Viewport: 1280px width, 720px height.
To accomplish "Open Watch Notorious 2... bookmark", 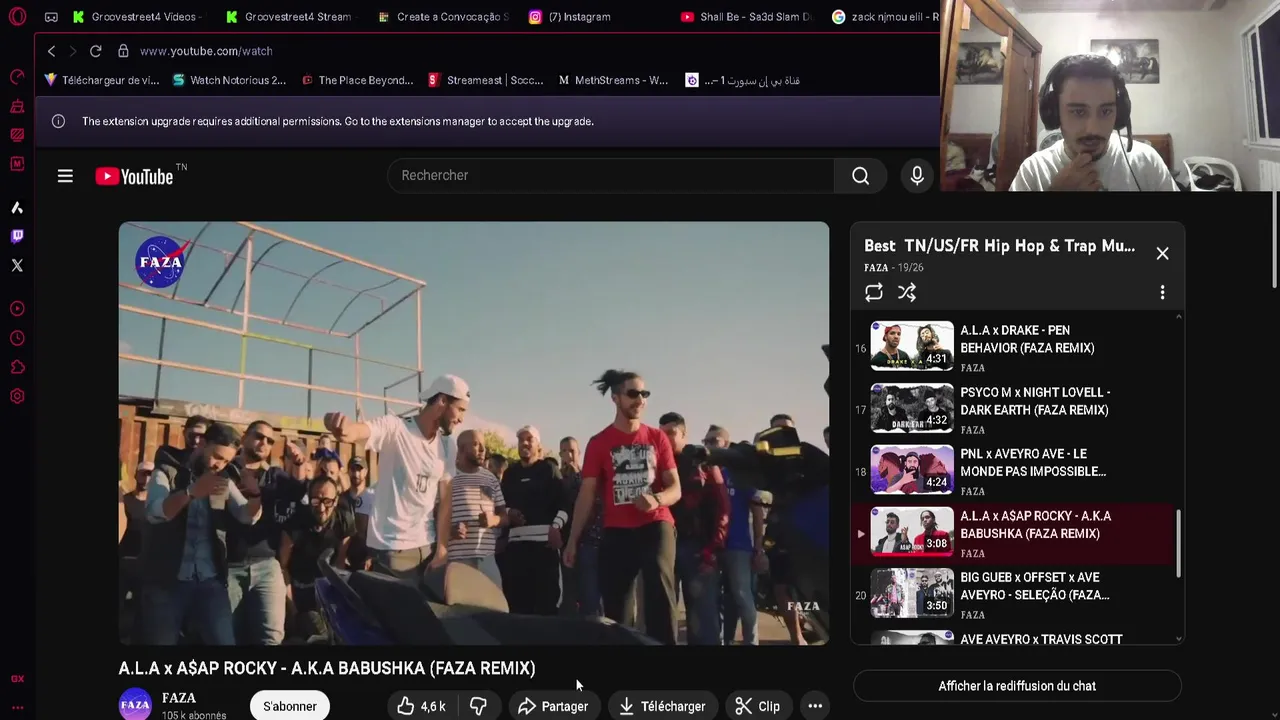I will (x=229, y=80).
